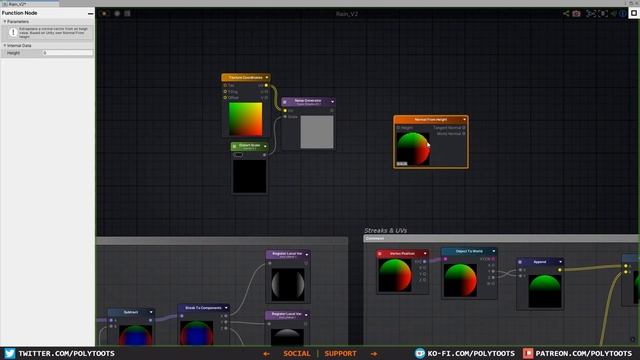Open the Append node dropdown arrow
This screenshot has height=360, width=640.
560,262
